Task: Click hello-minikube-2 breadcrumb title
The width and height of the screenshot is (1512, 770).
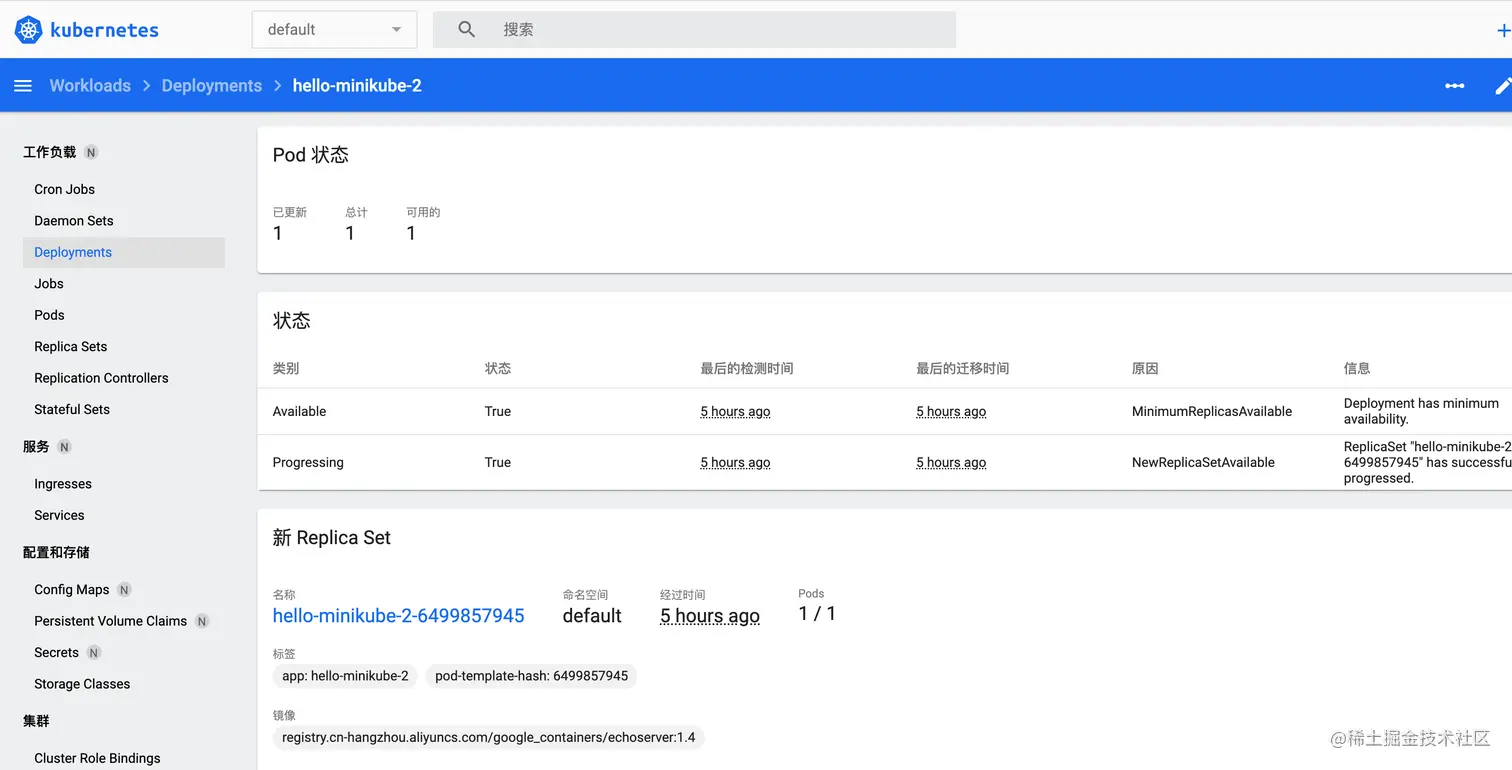Action: coord(357,86)
